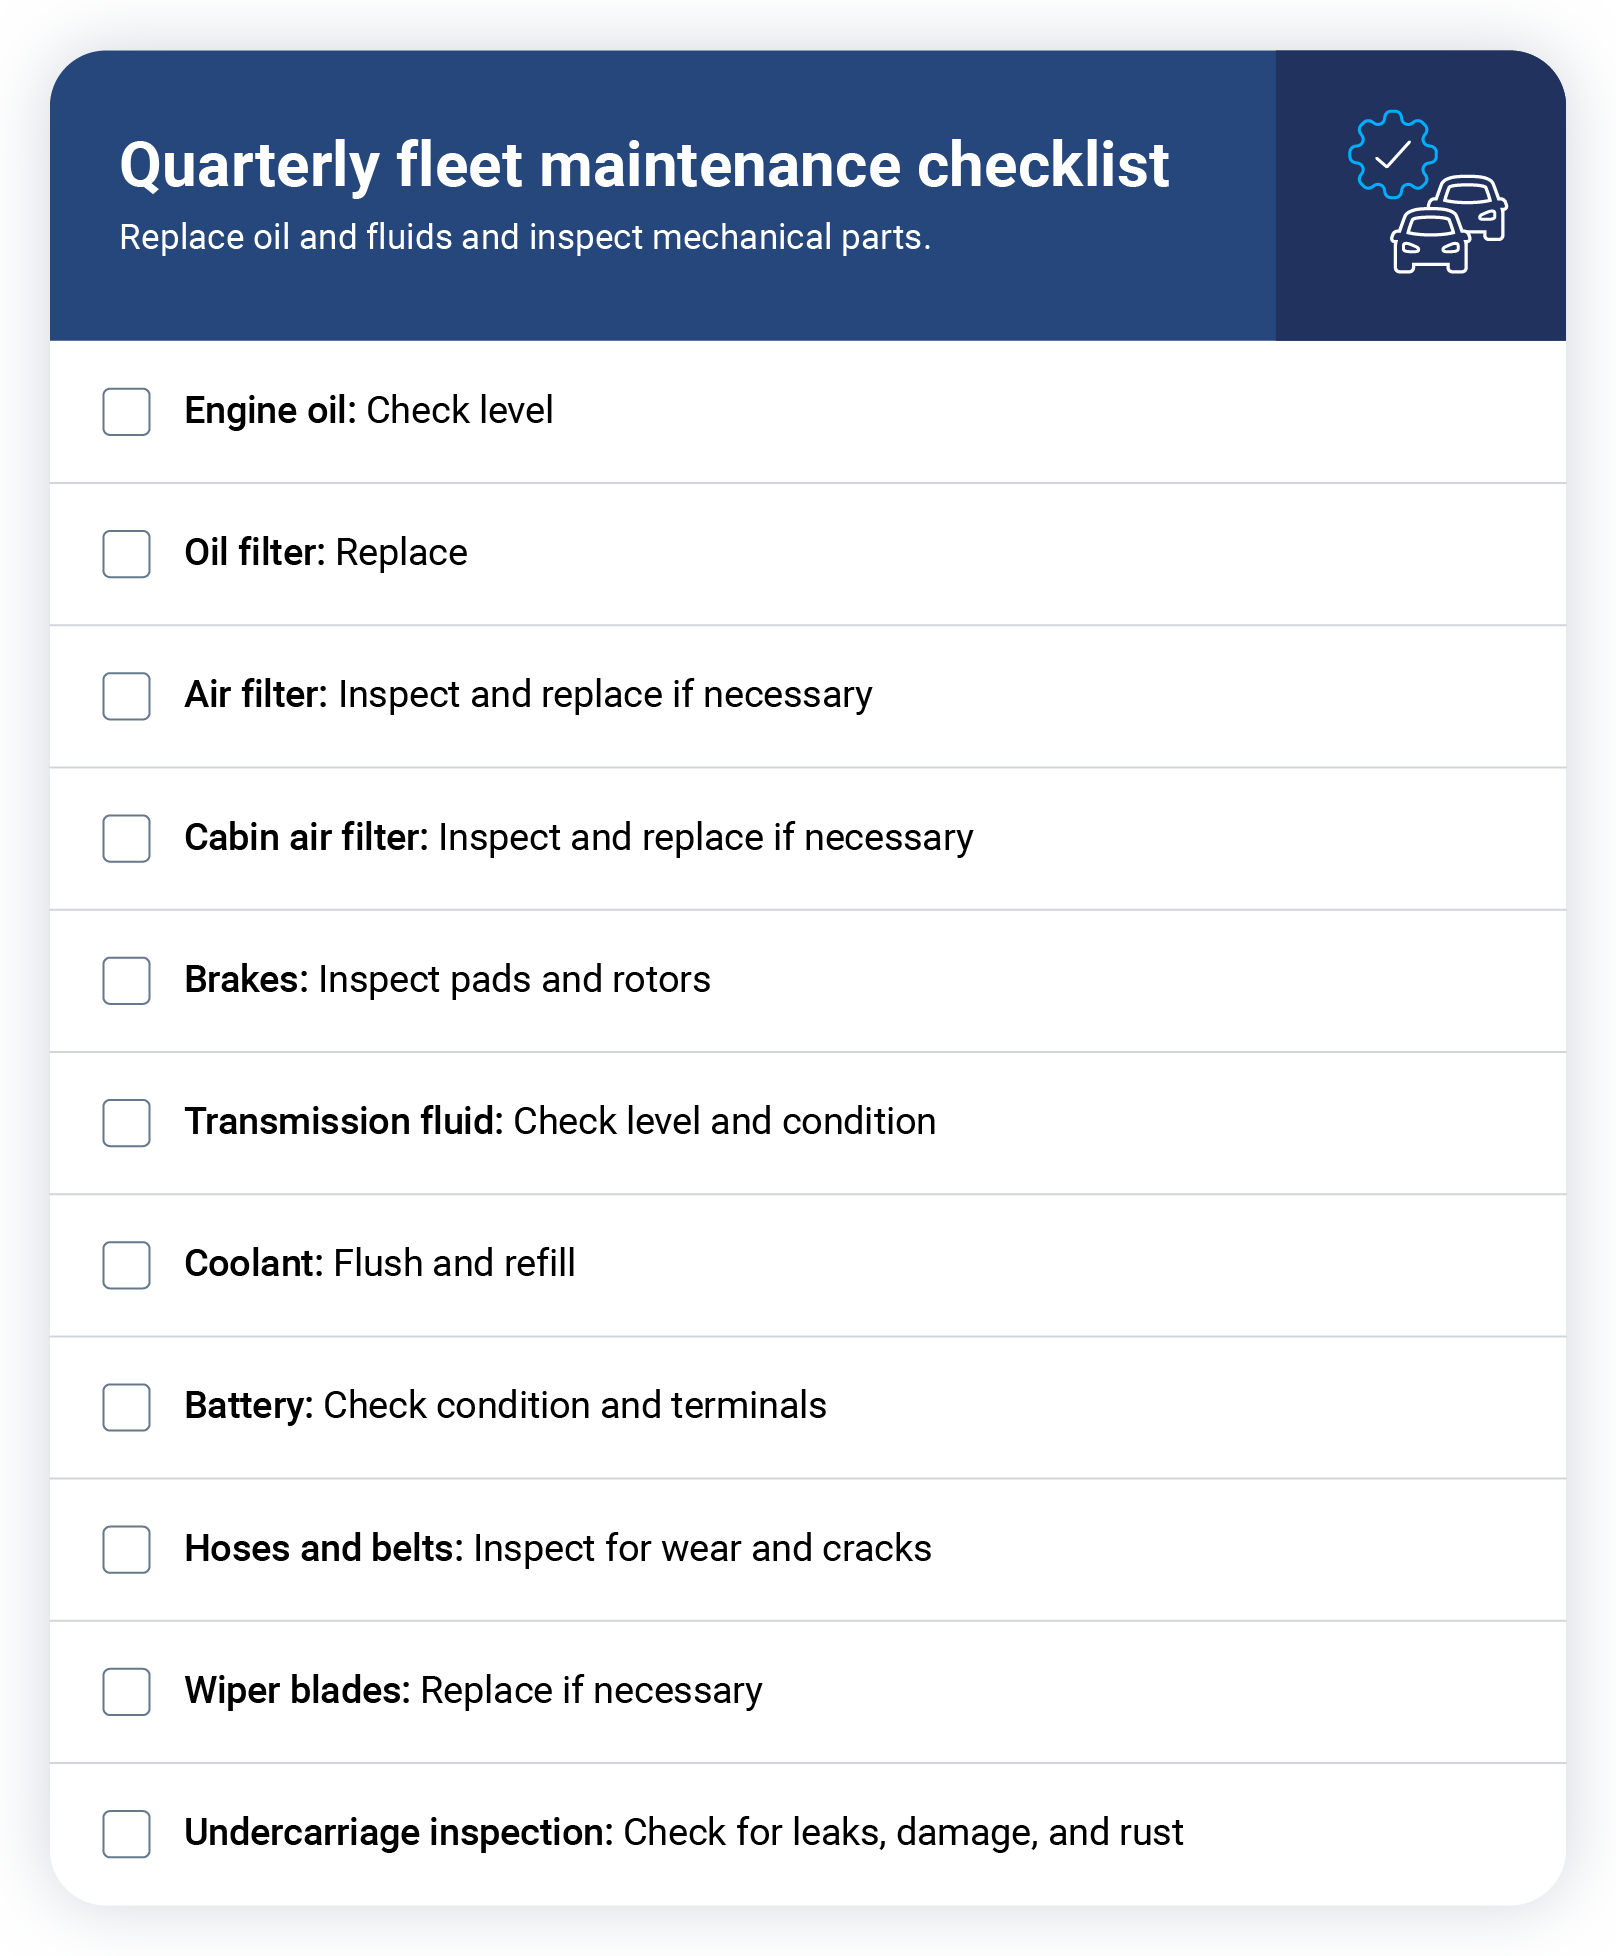Click the Undercarriage inspection item text
1616x1956 pixels.
point(683,1833)
